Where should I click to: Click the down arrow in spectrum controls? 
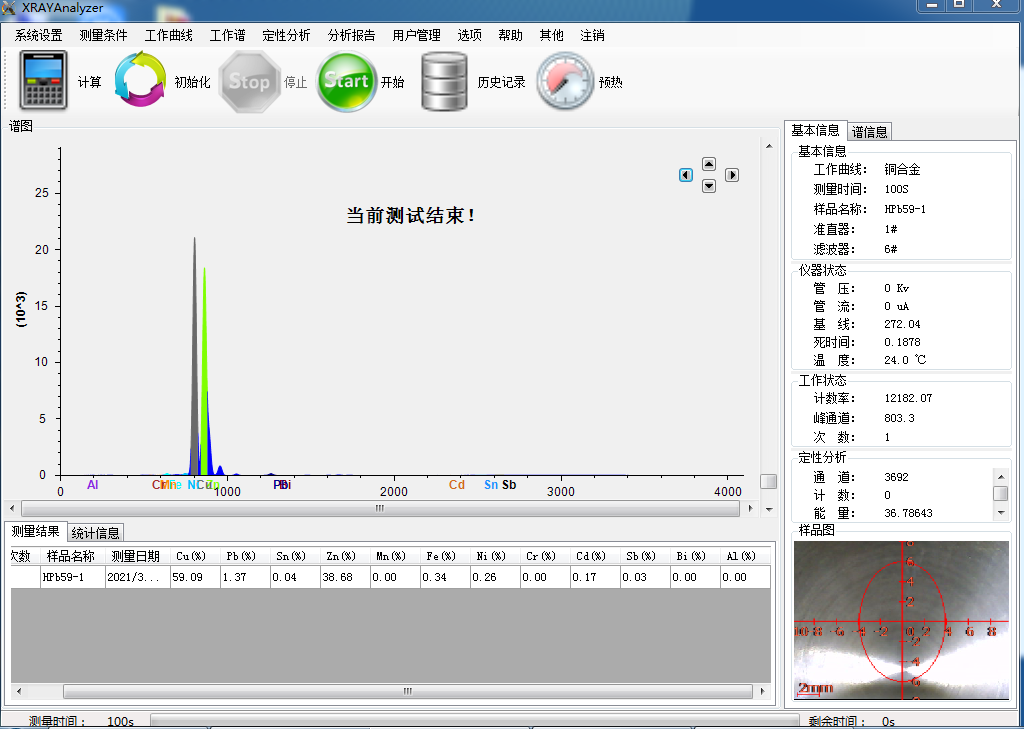tap(709, 186)
